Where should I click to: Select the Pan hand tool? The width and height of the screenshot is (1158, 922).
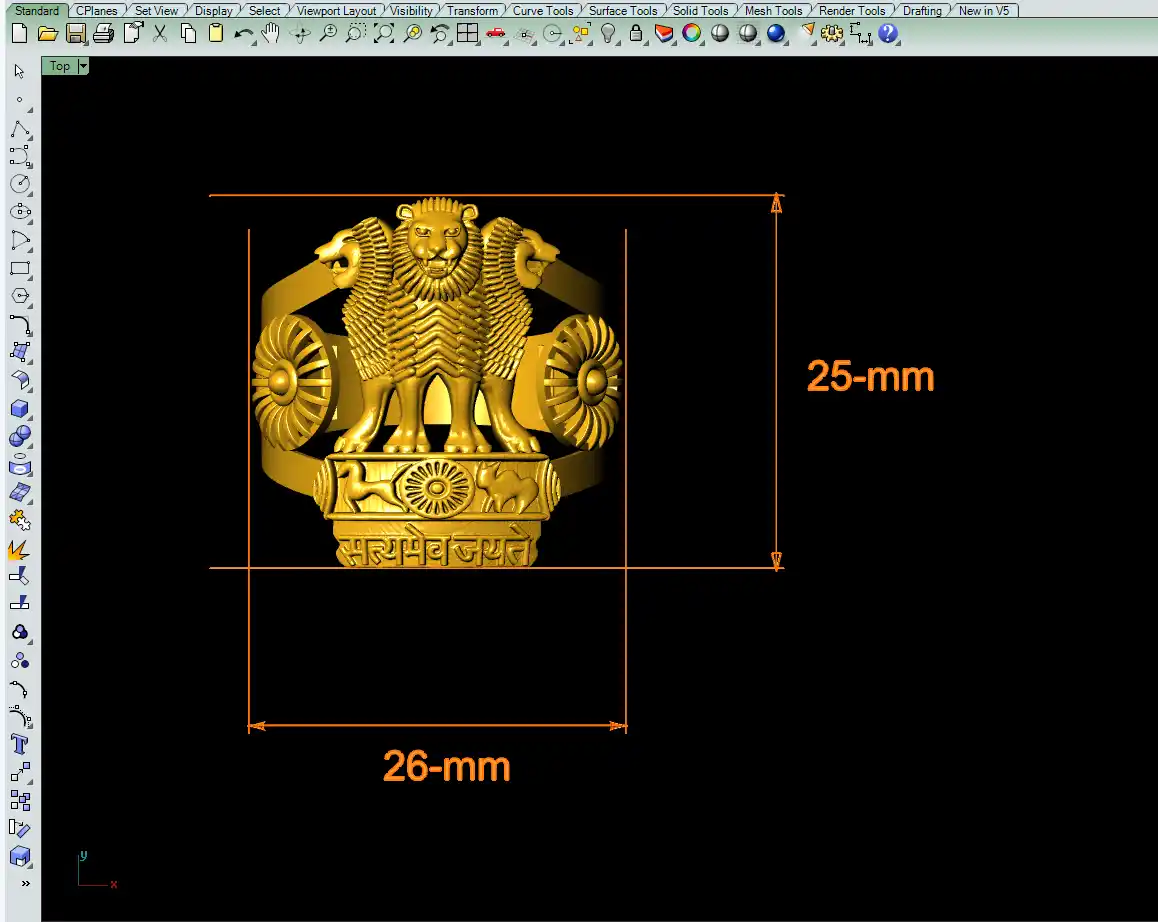point(271,34)
